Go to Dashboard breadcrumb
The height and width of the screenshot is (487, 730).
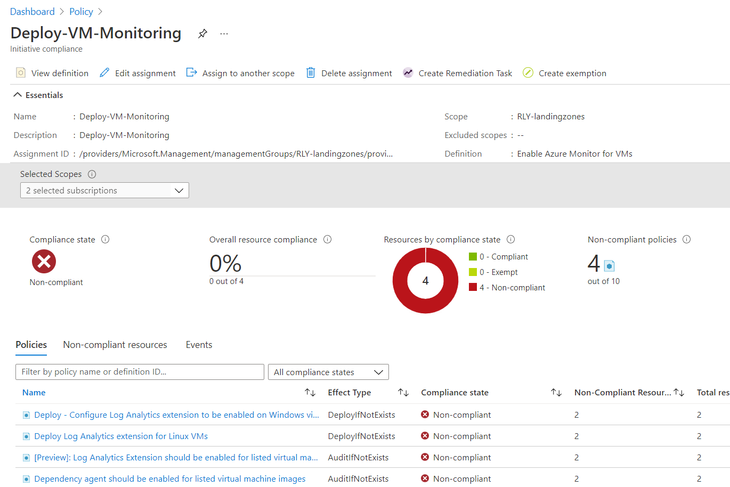tap(32, 12)
